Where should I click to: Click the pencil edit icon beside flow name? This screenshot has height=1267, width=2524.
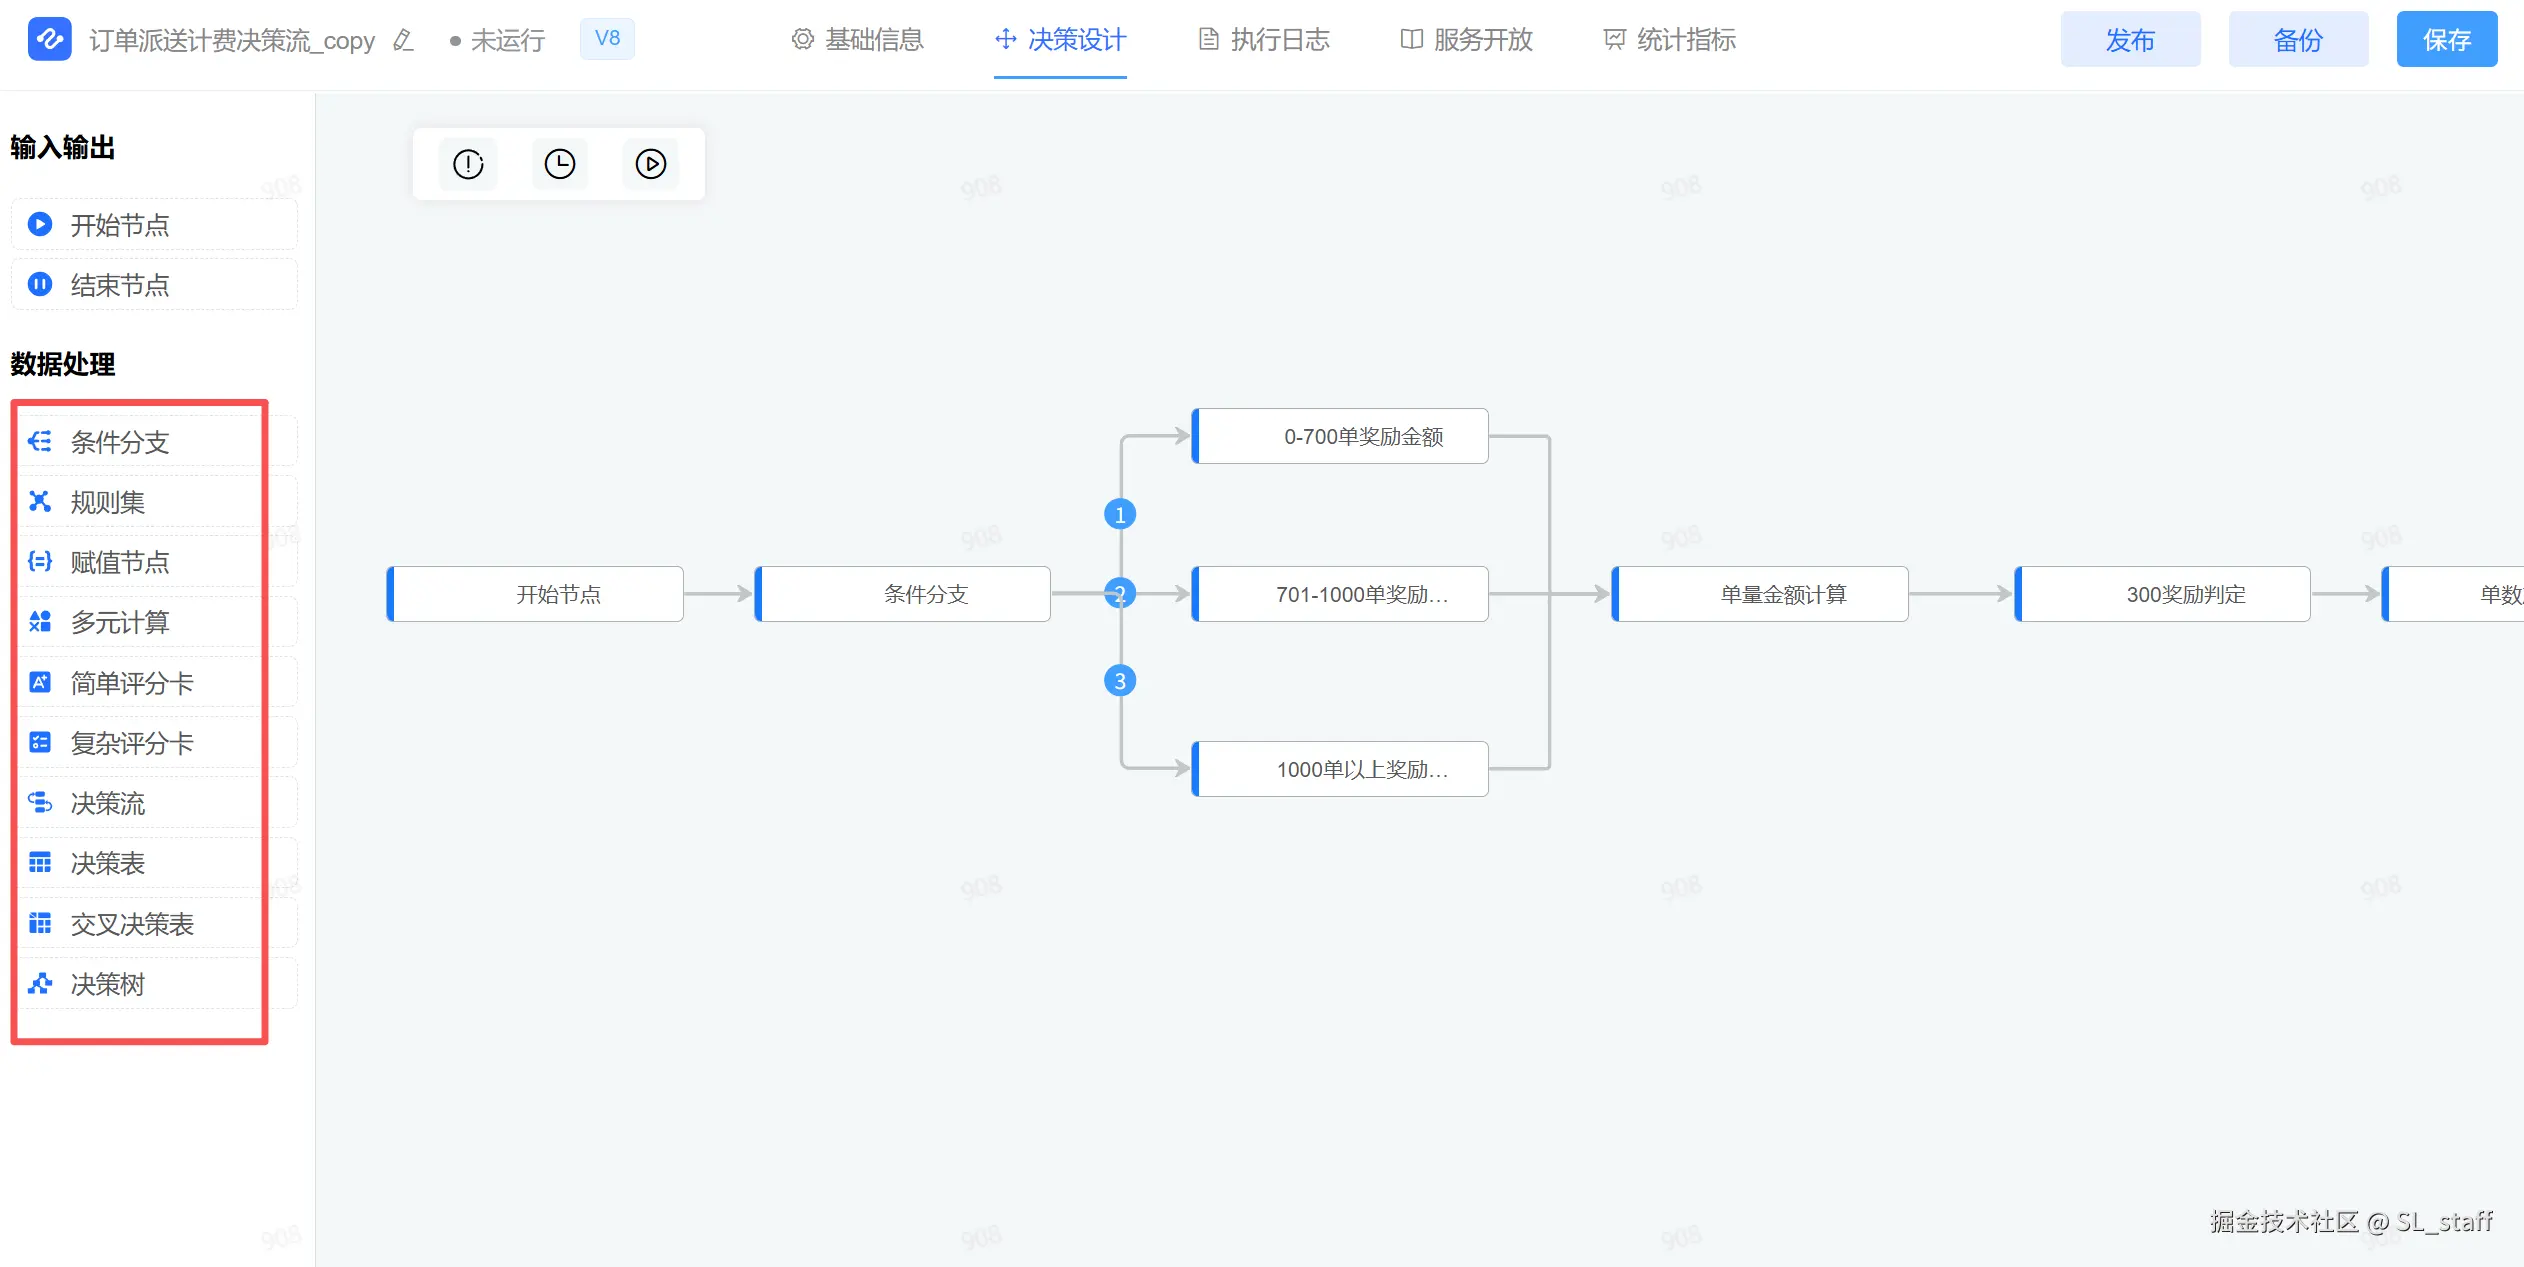click(403, 40)
